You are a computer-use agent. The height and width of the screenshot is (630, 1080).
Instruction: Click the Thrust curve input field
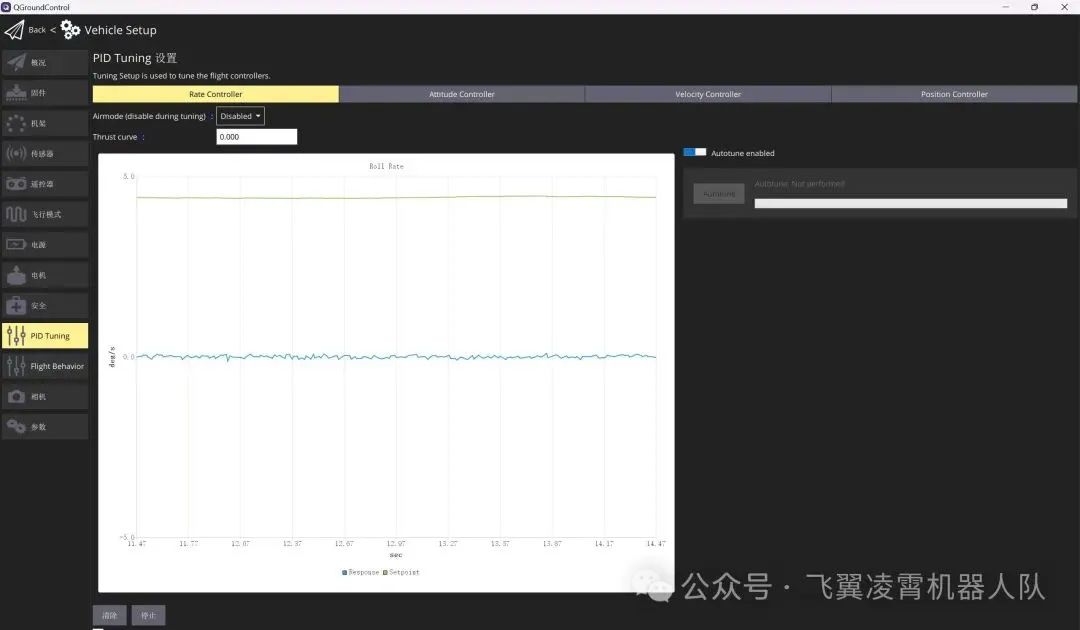(x=256, y=137)
